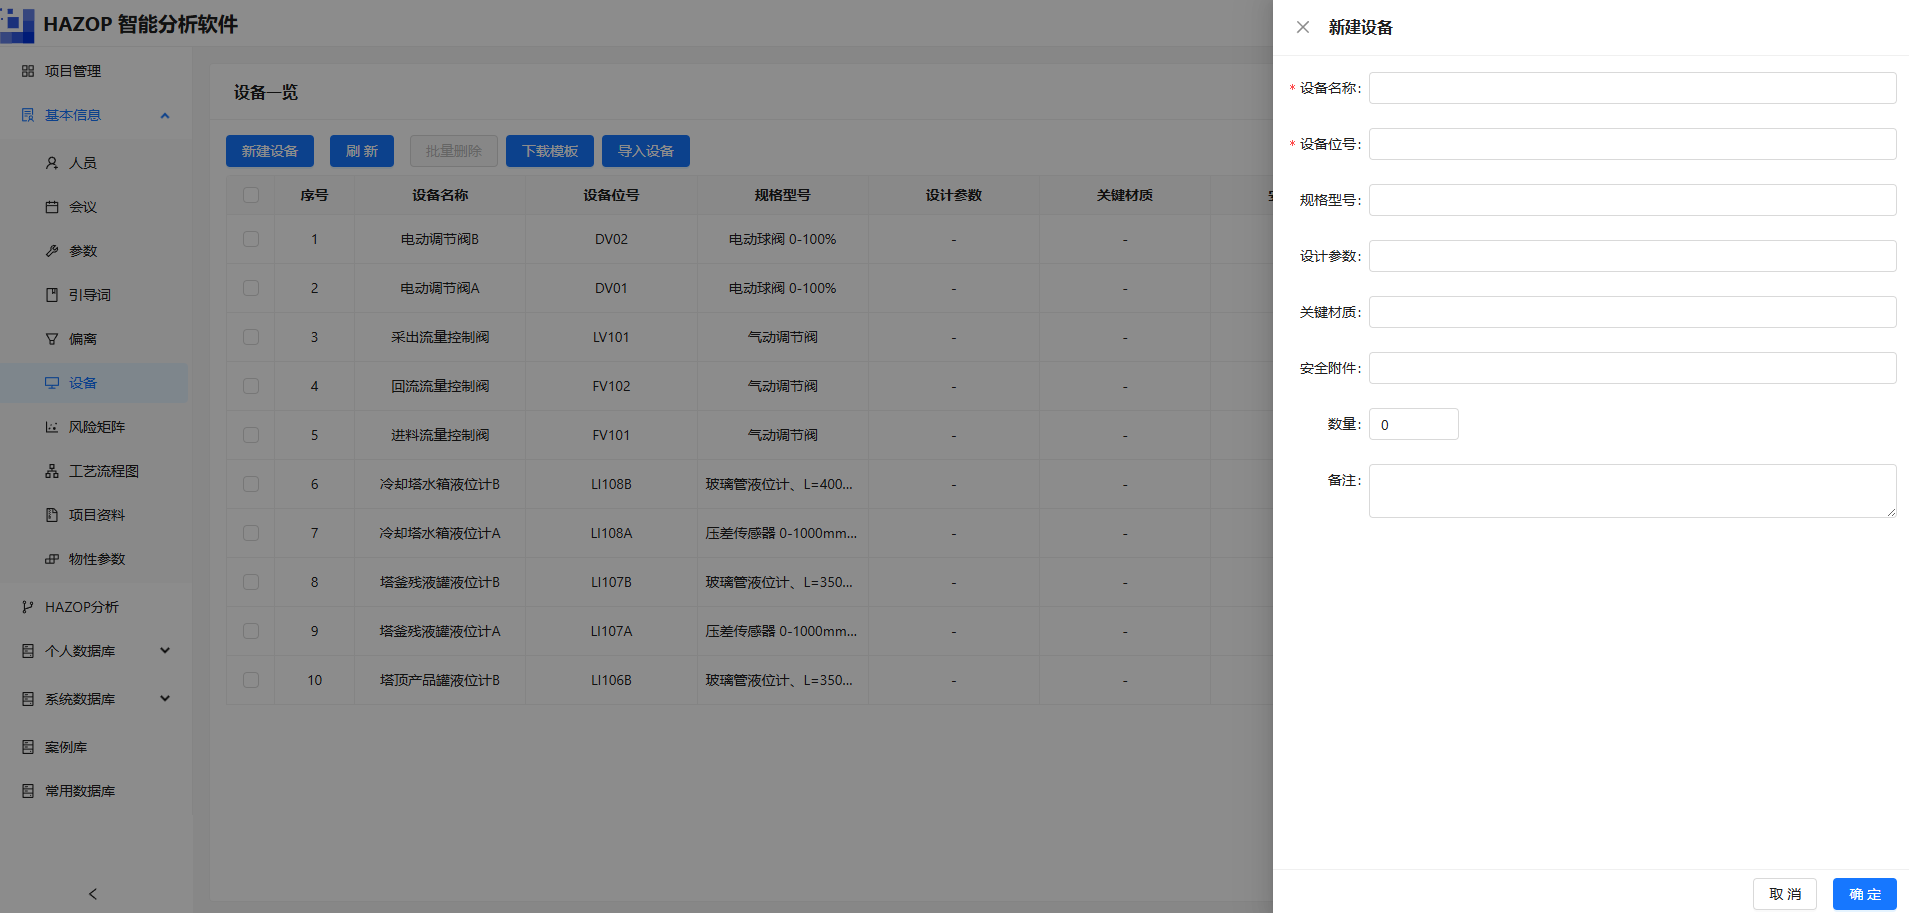Collapse the sidebar with left arrow
The image size is (1909, 913).
pos(93,894)
